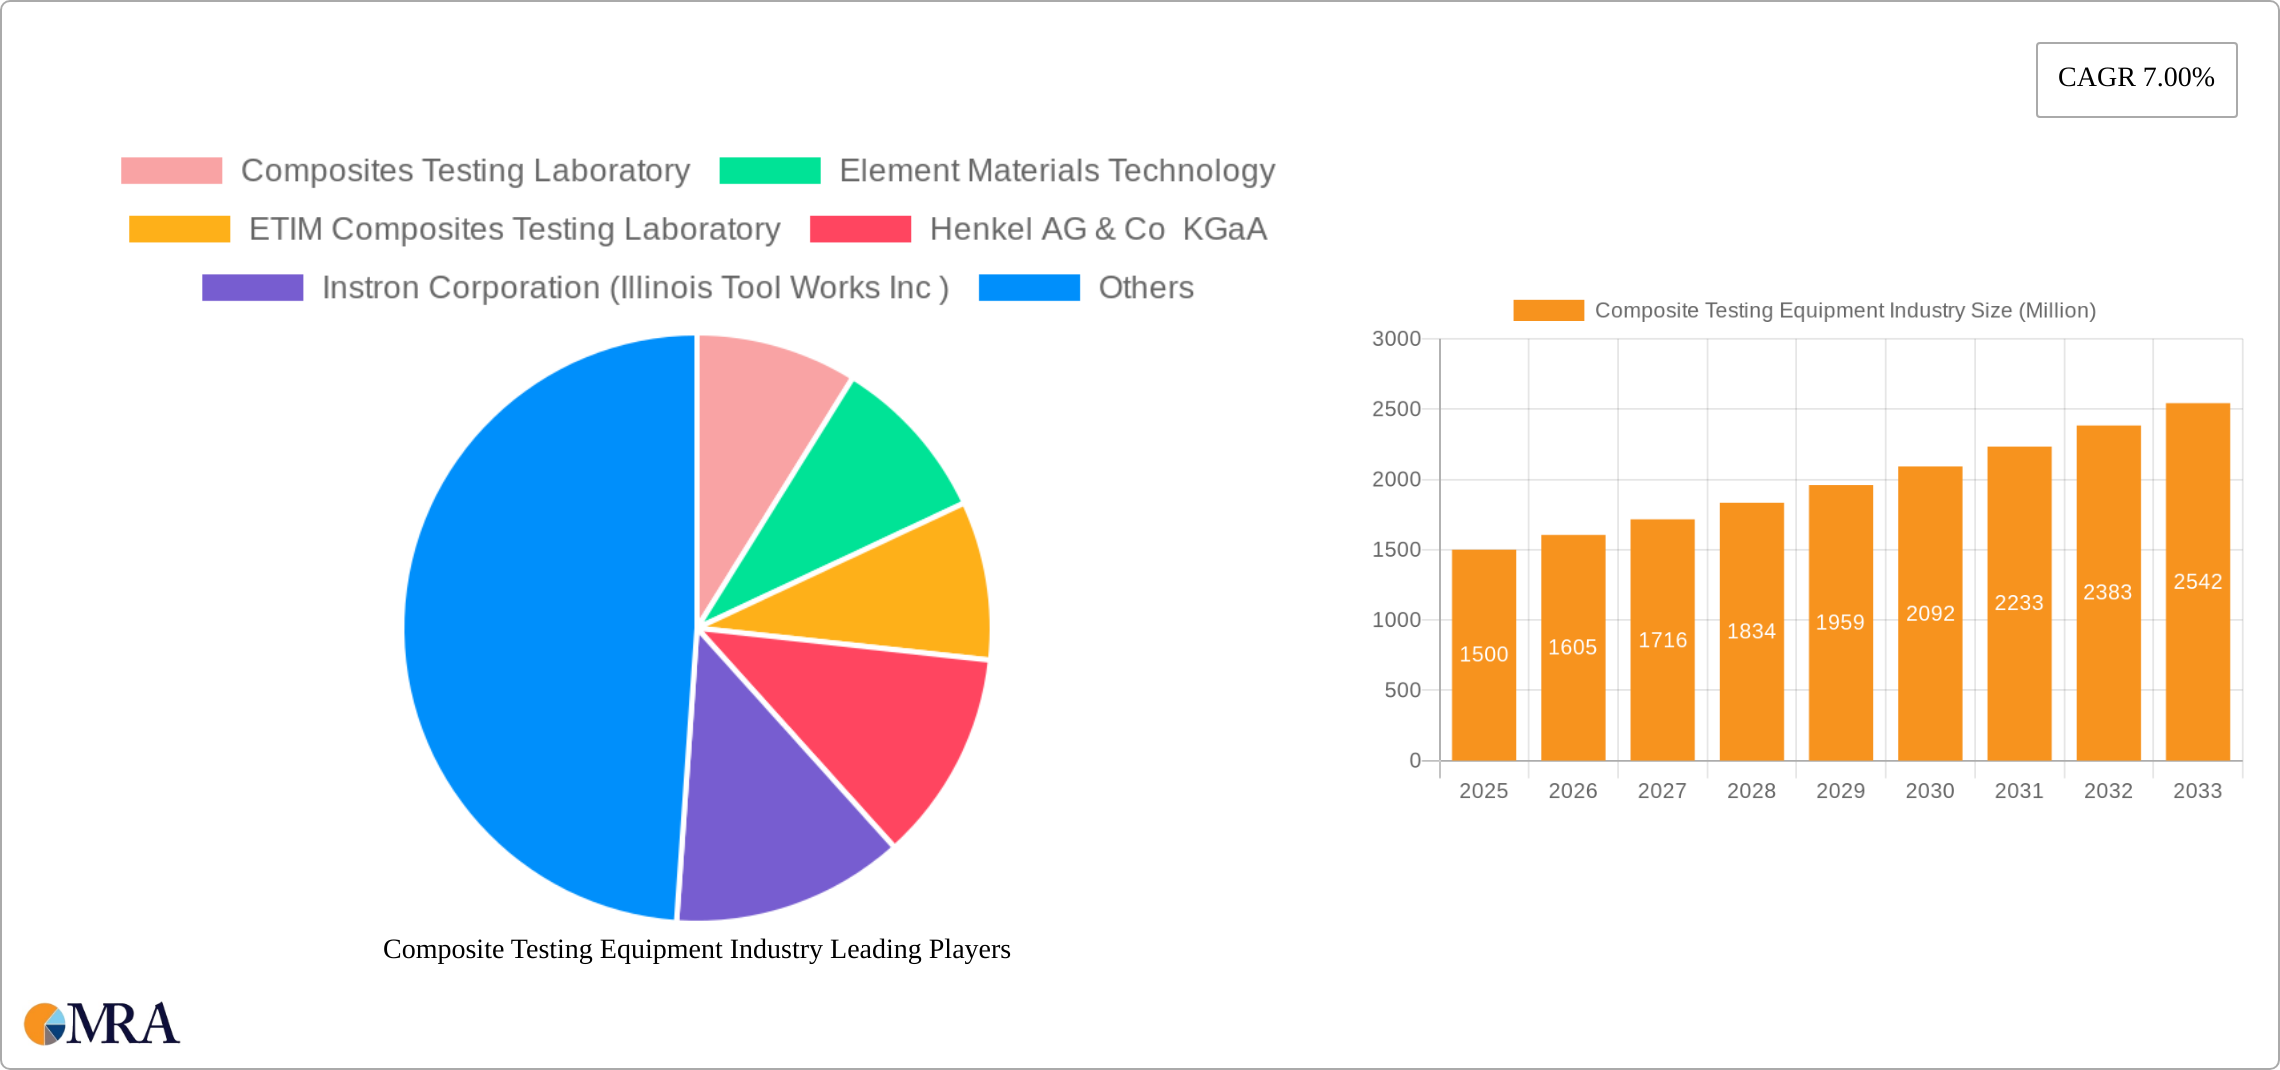Screen dimensions: 2280x1070
Task: Toggle the orange Industry Size legend box
Action: click(1547, 311)
